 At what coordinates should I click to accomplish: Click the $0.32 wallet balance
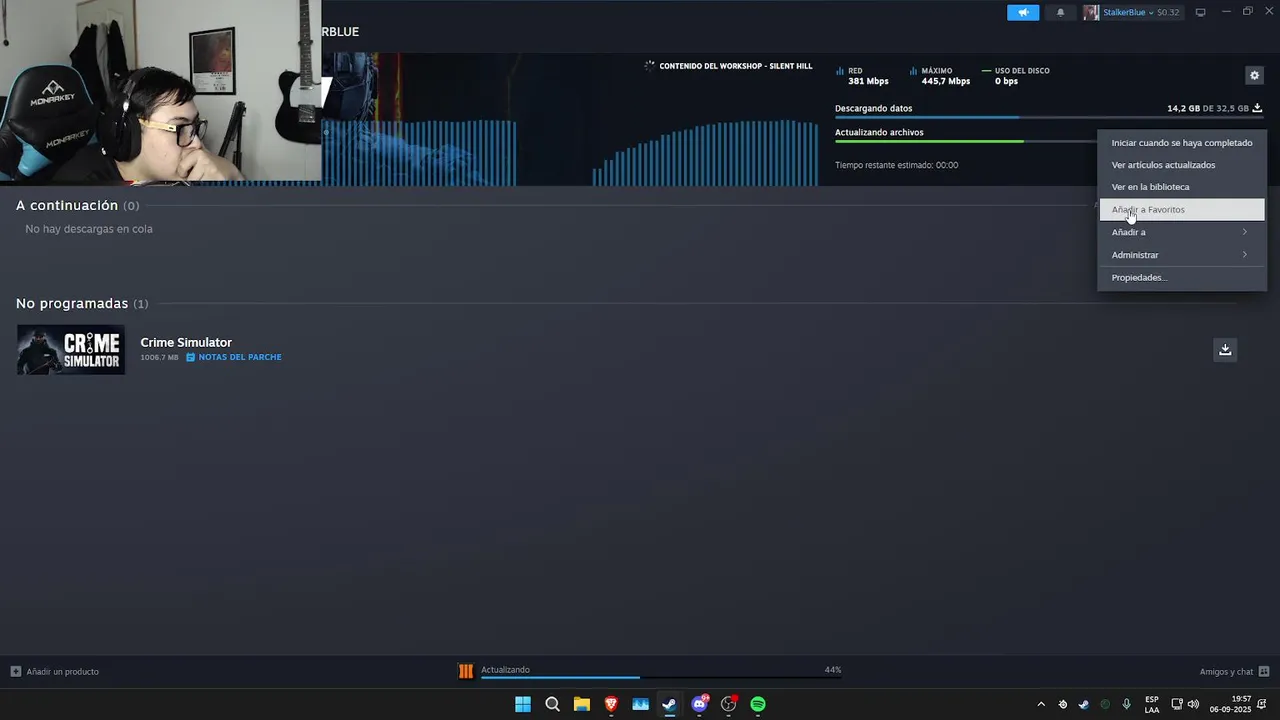tap(1168, 12)
